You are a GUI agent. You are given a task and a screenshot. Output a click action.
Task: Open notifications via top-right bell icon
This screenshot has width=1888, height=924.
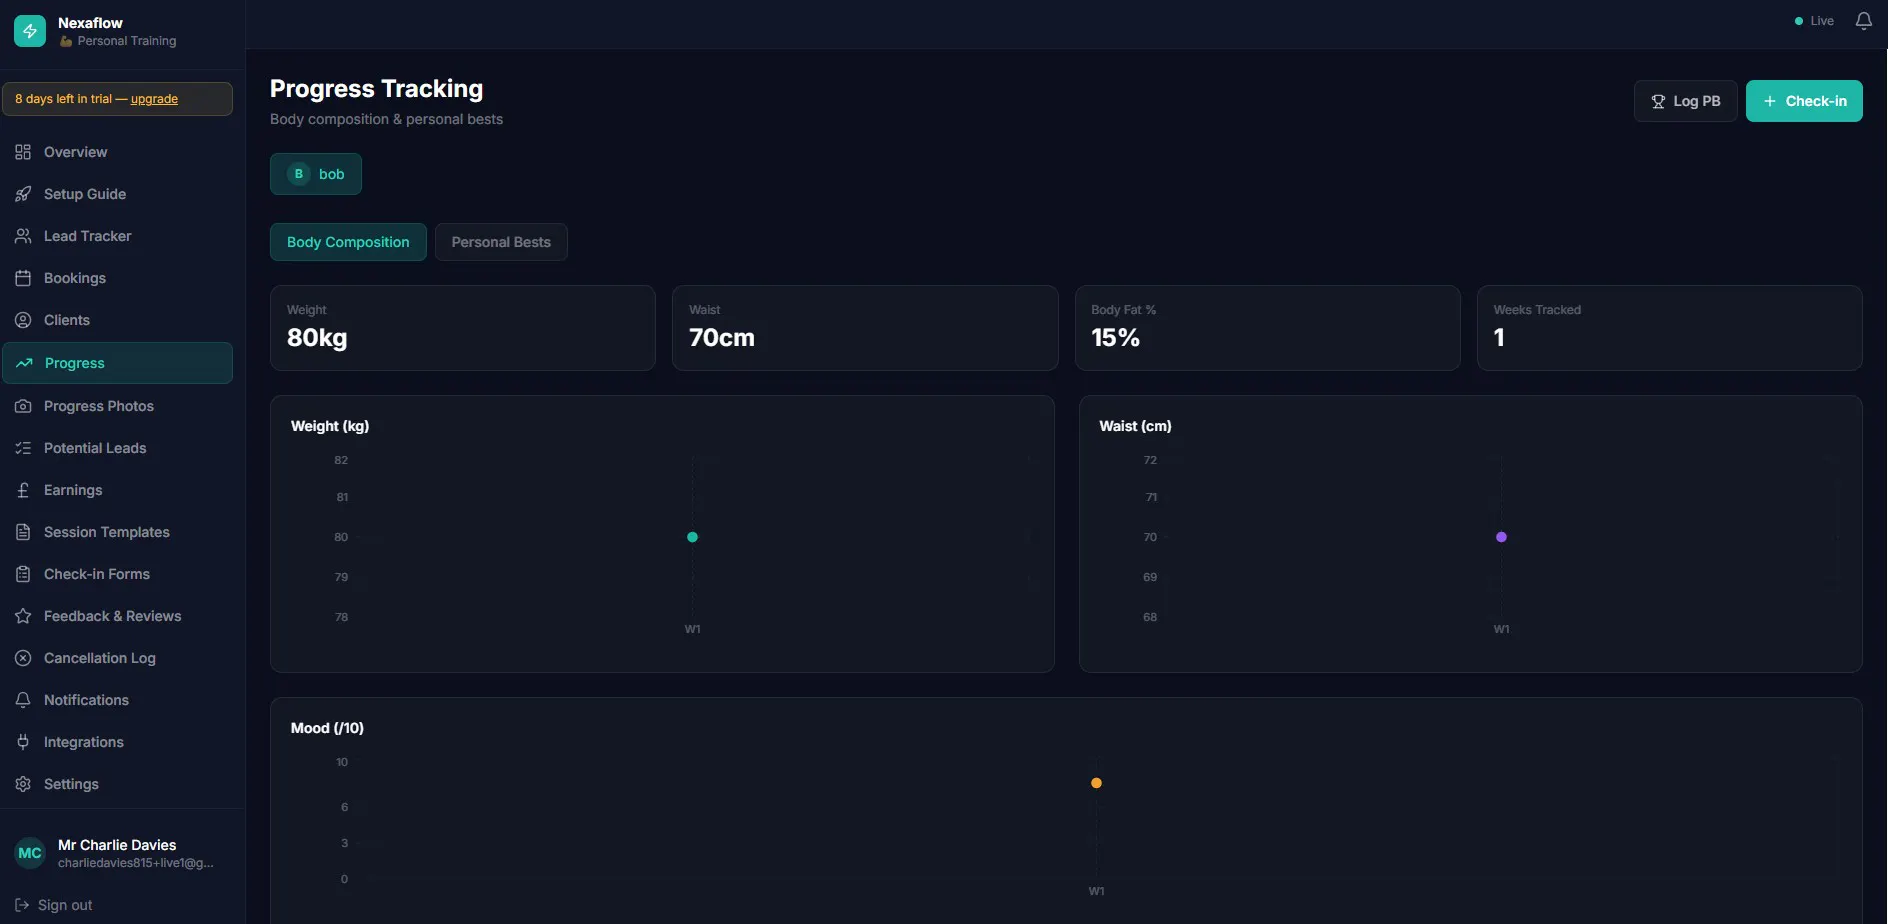1864,21
